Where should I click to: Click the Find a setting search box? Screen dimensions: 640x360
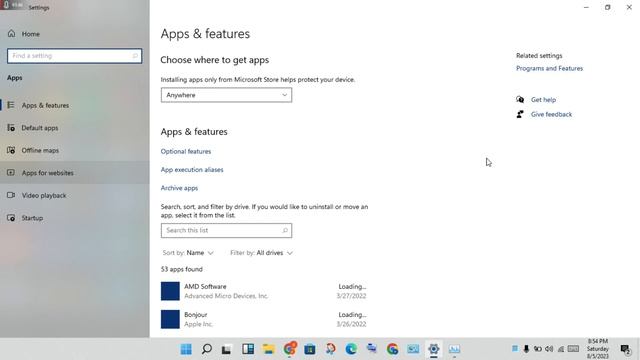point(74,56)
